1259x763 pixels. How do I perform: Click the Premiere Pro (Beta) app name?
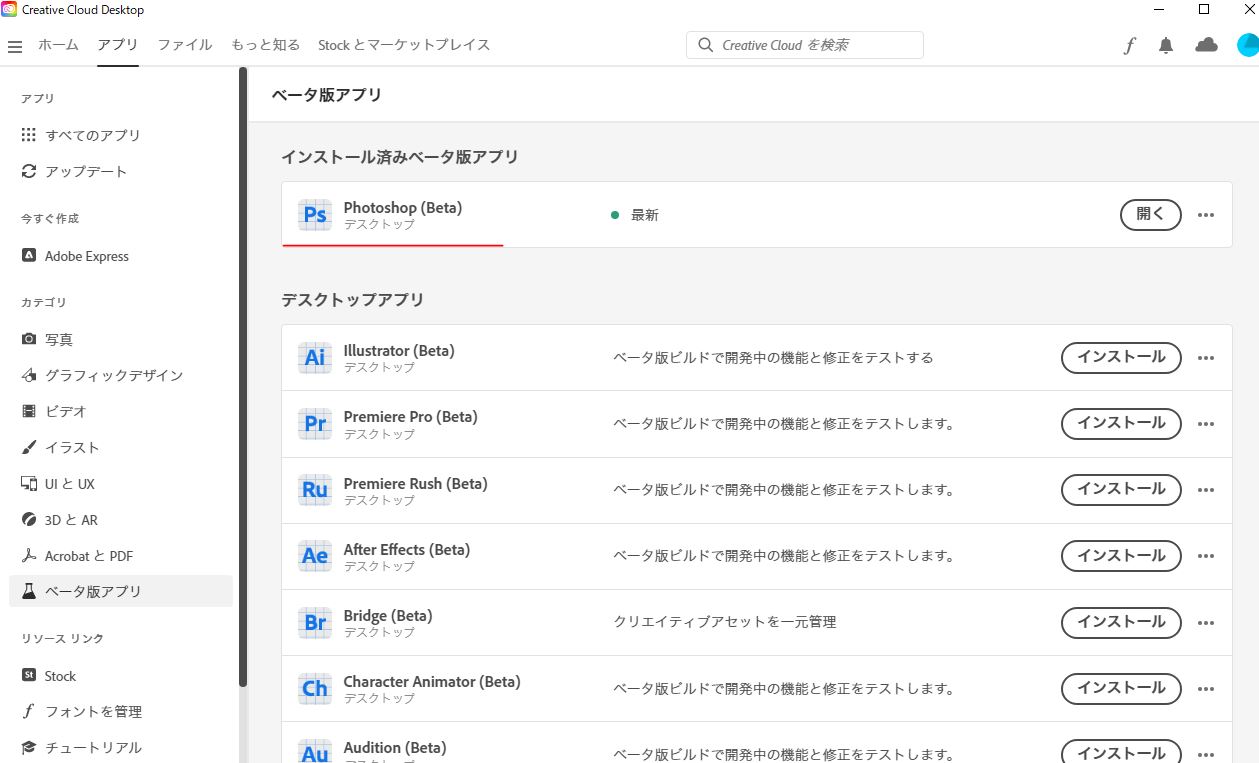(411, 417)
